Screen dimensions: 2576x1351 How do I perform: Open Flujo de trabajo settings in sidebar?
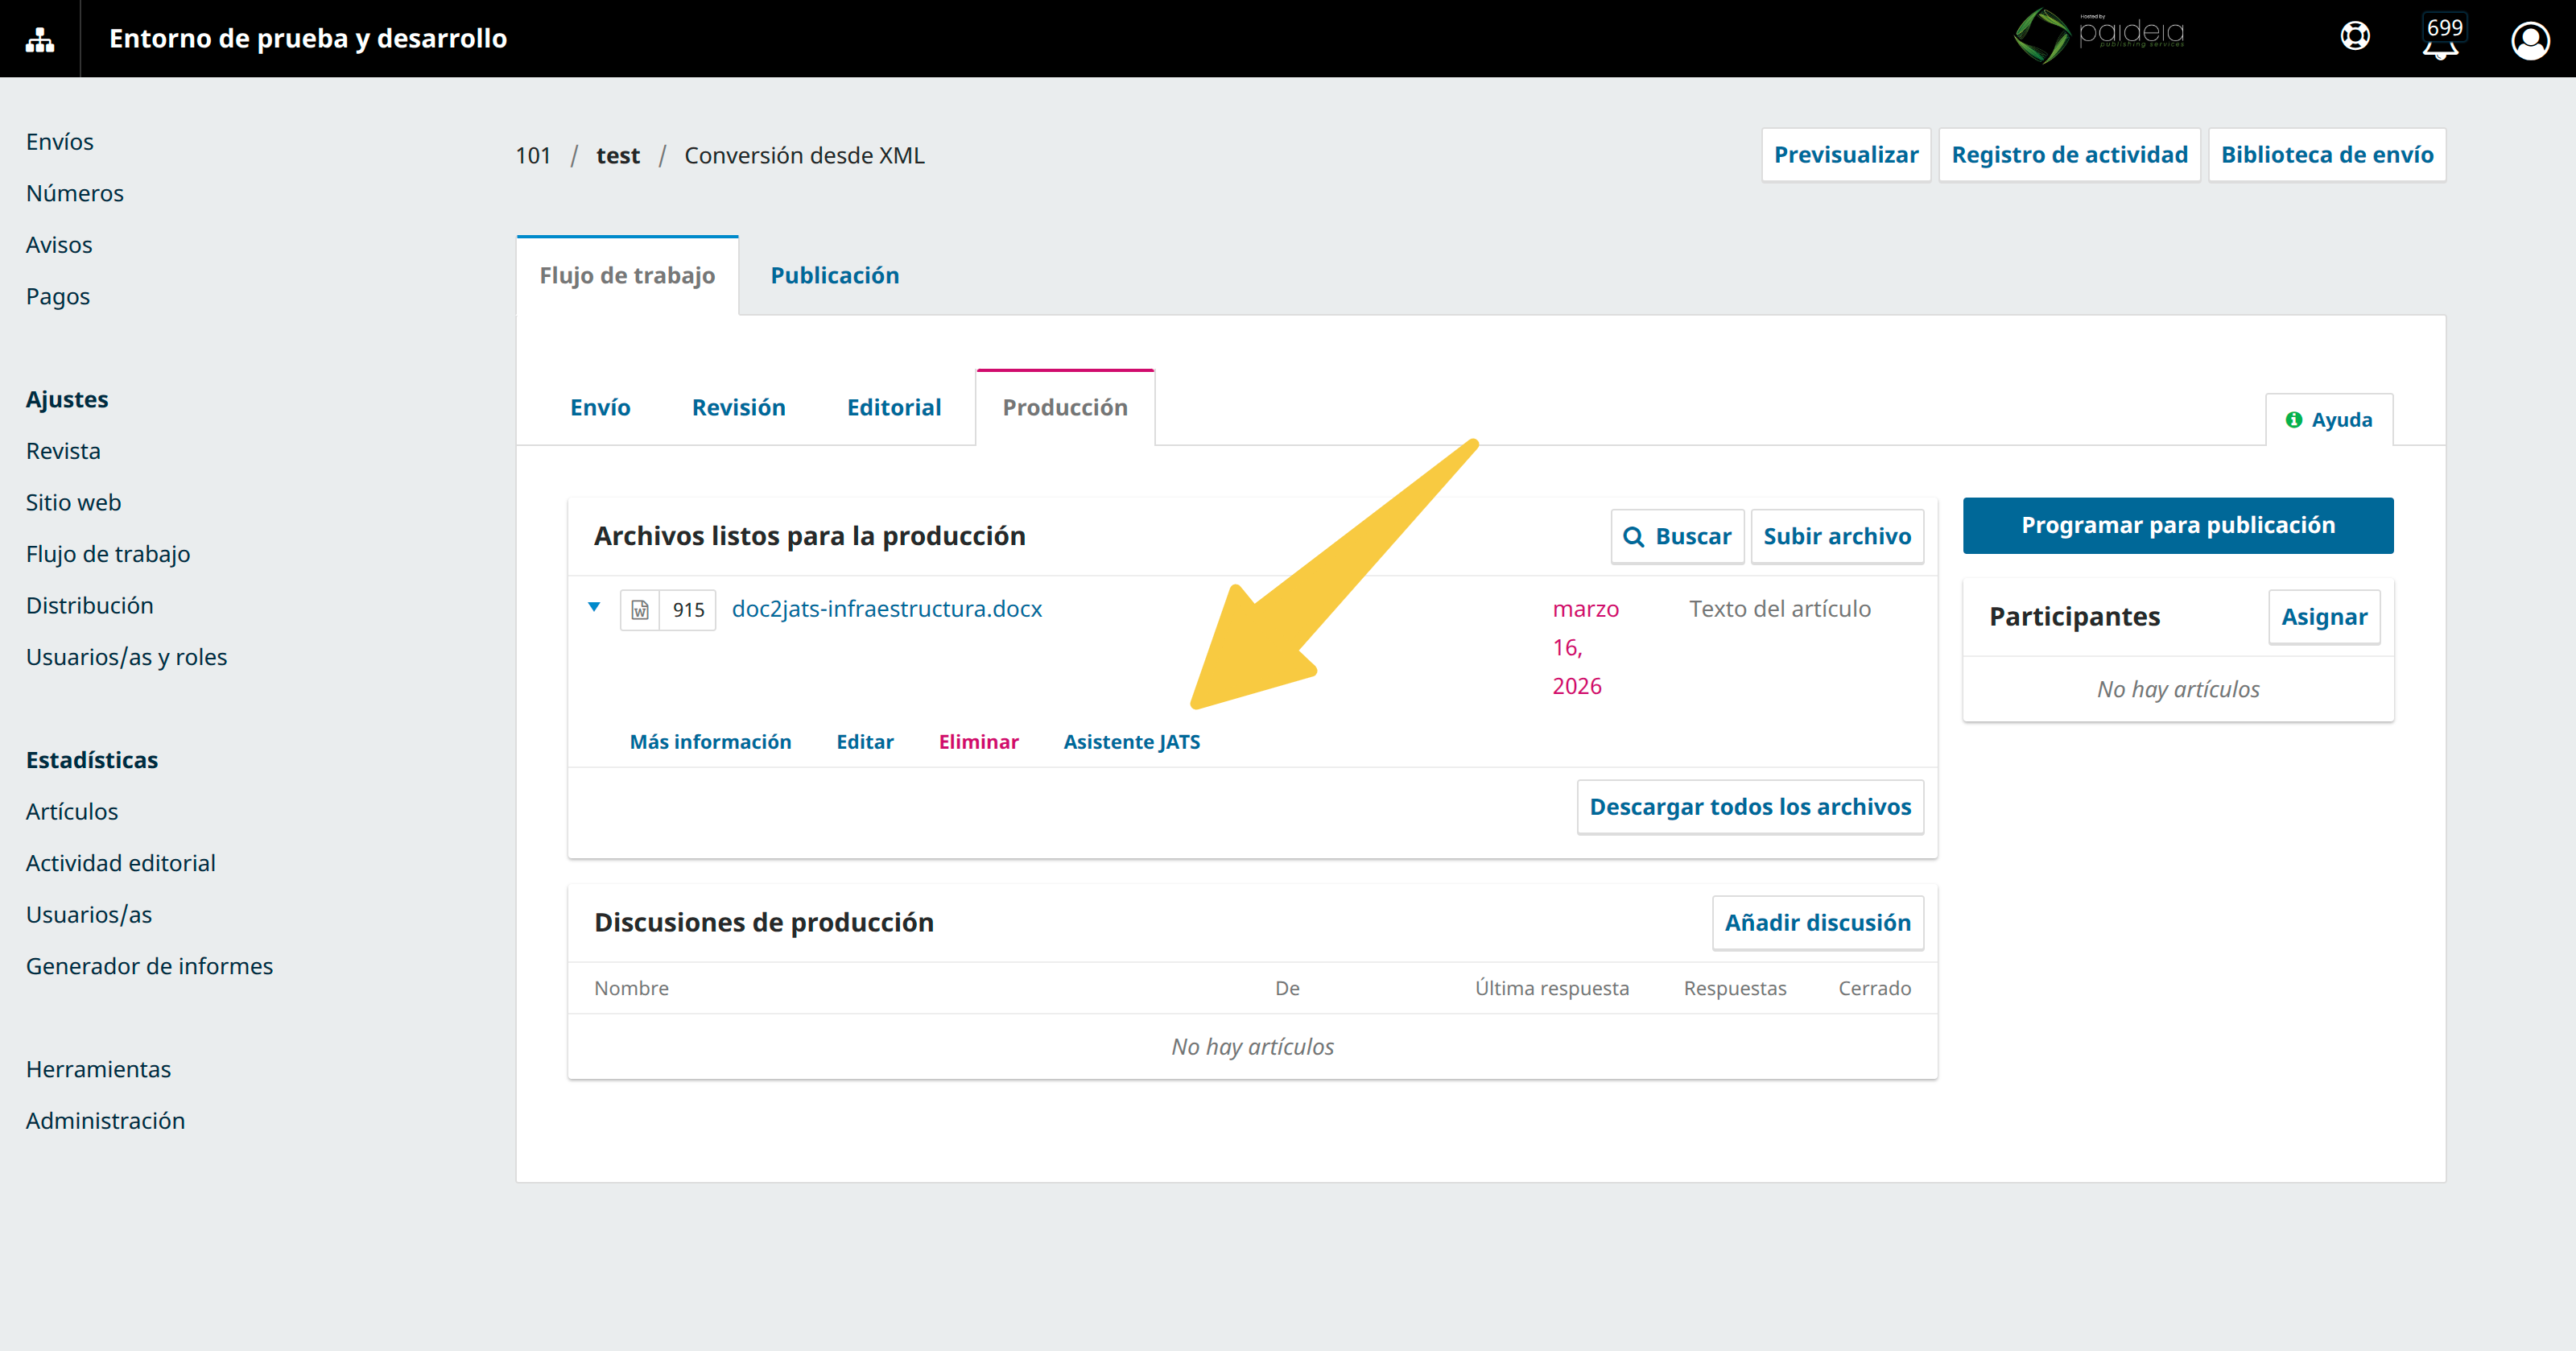tap(108, 554)
